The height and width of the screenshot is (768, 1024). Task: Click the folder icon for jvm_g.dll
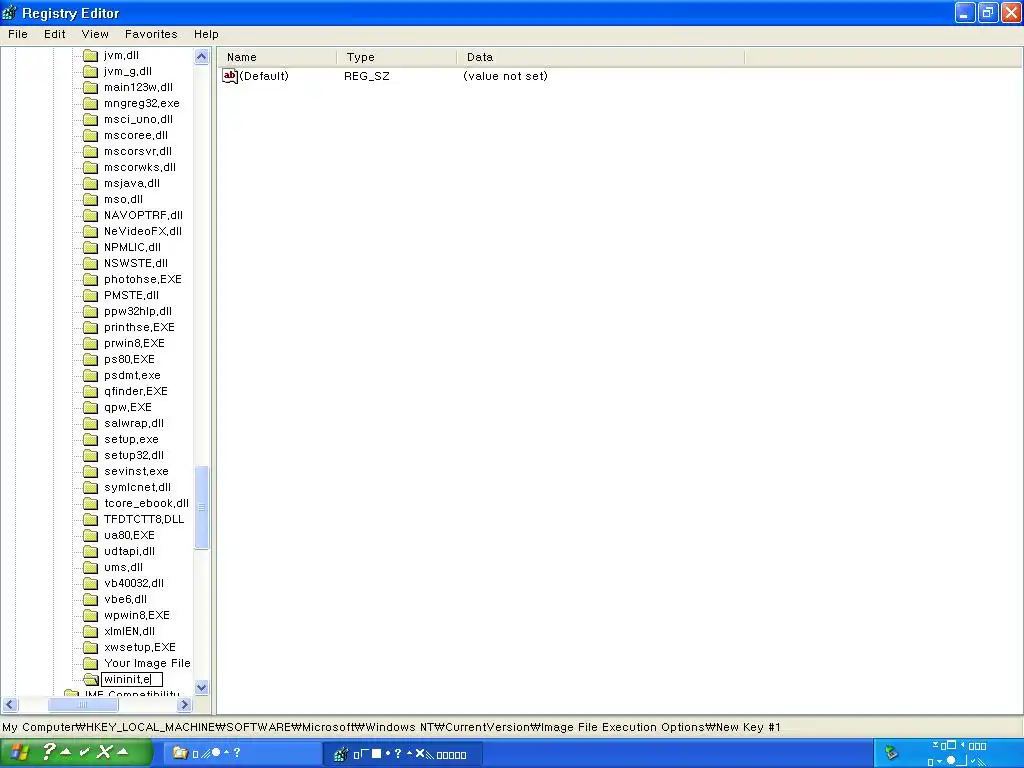point(91,71)
